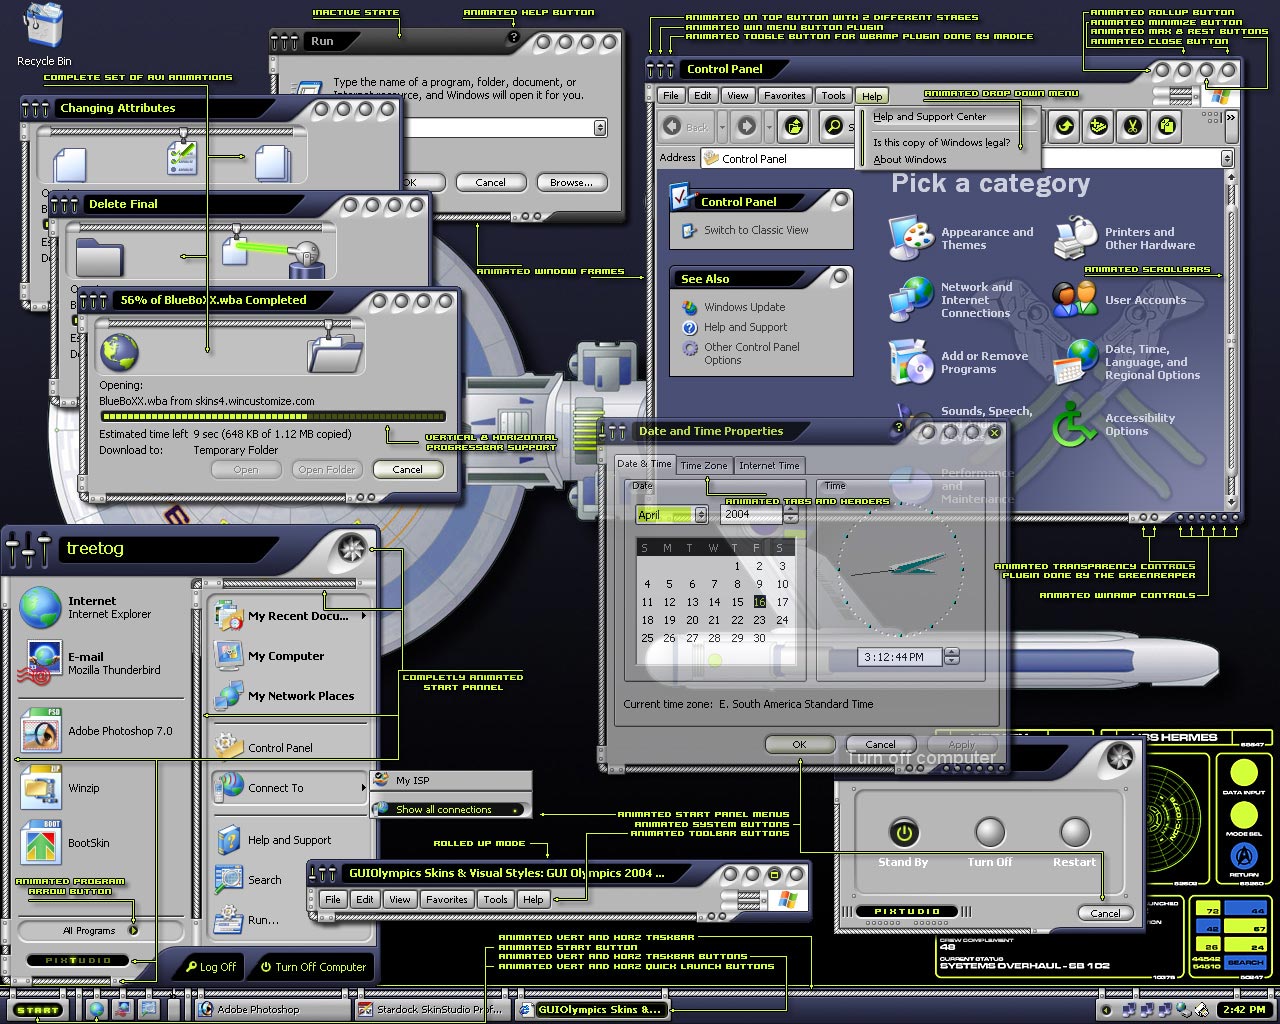This screenshot has height=1024, width=1280.
Task: Open the Run dialog combo box arrow
Action: [600, 127]
